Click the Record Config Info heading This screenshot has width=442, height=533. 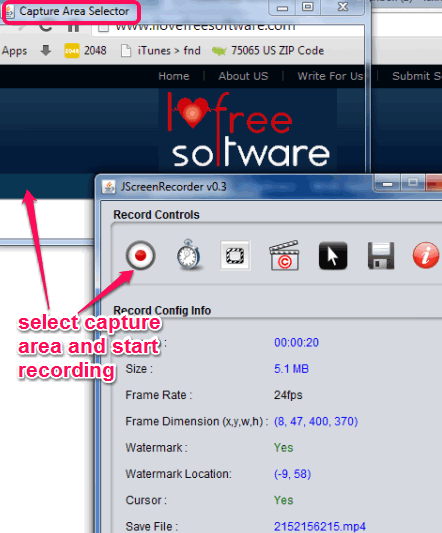(x=162, y=310)
